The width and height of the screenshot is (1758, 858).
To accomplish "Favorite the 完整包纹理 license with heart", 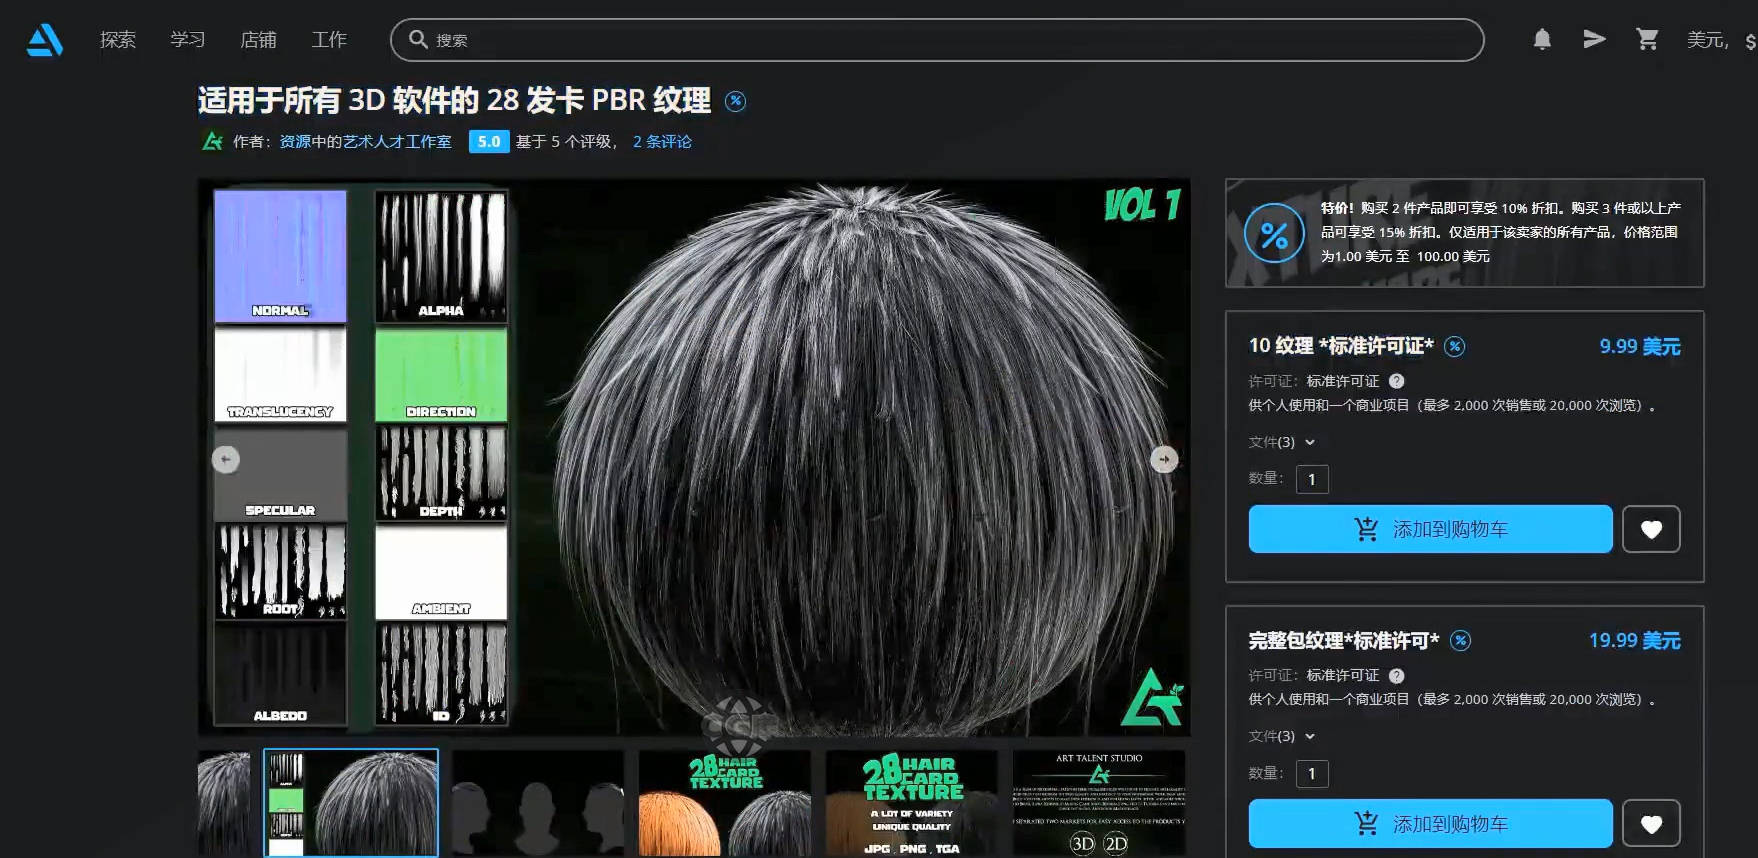I will (1651, 823).
